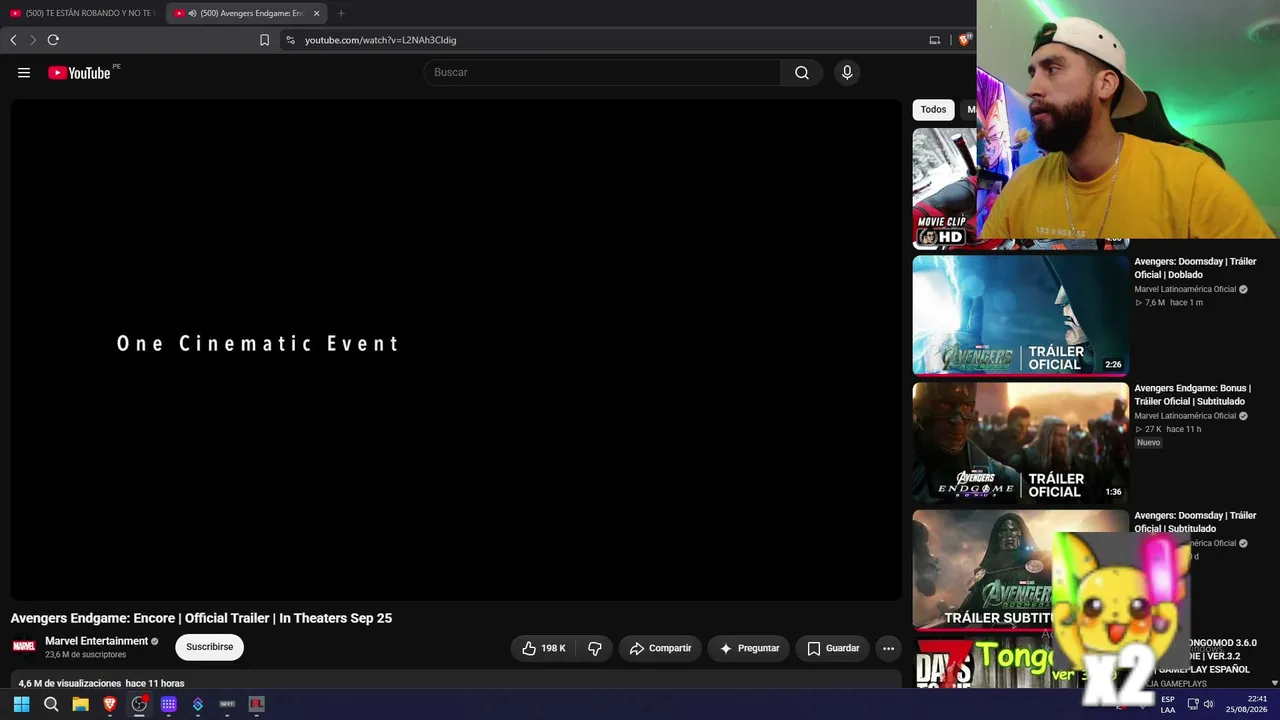Focus the Buscar search field
Screen dimensions: 1280x720
[602, 72]
